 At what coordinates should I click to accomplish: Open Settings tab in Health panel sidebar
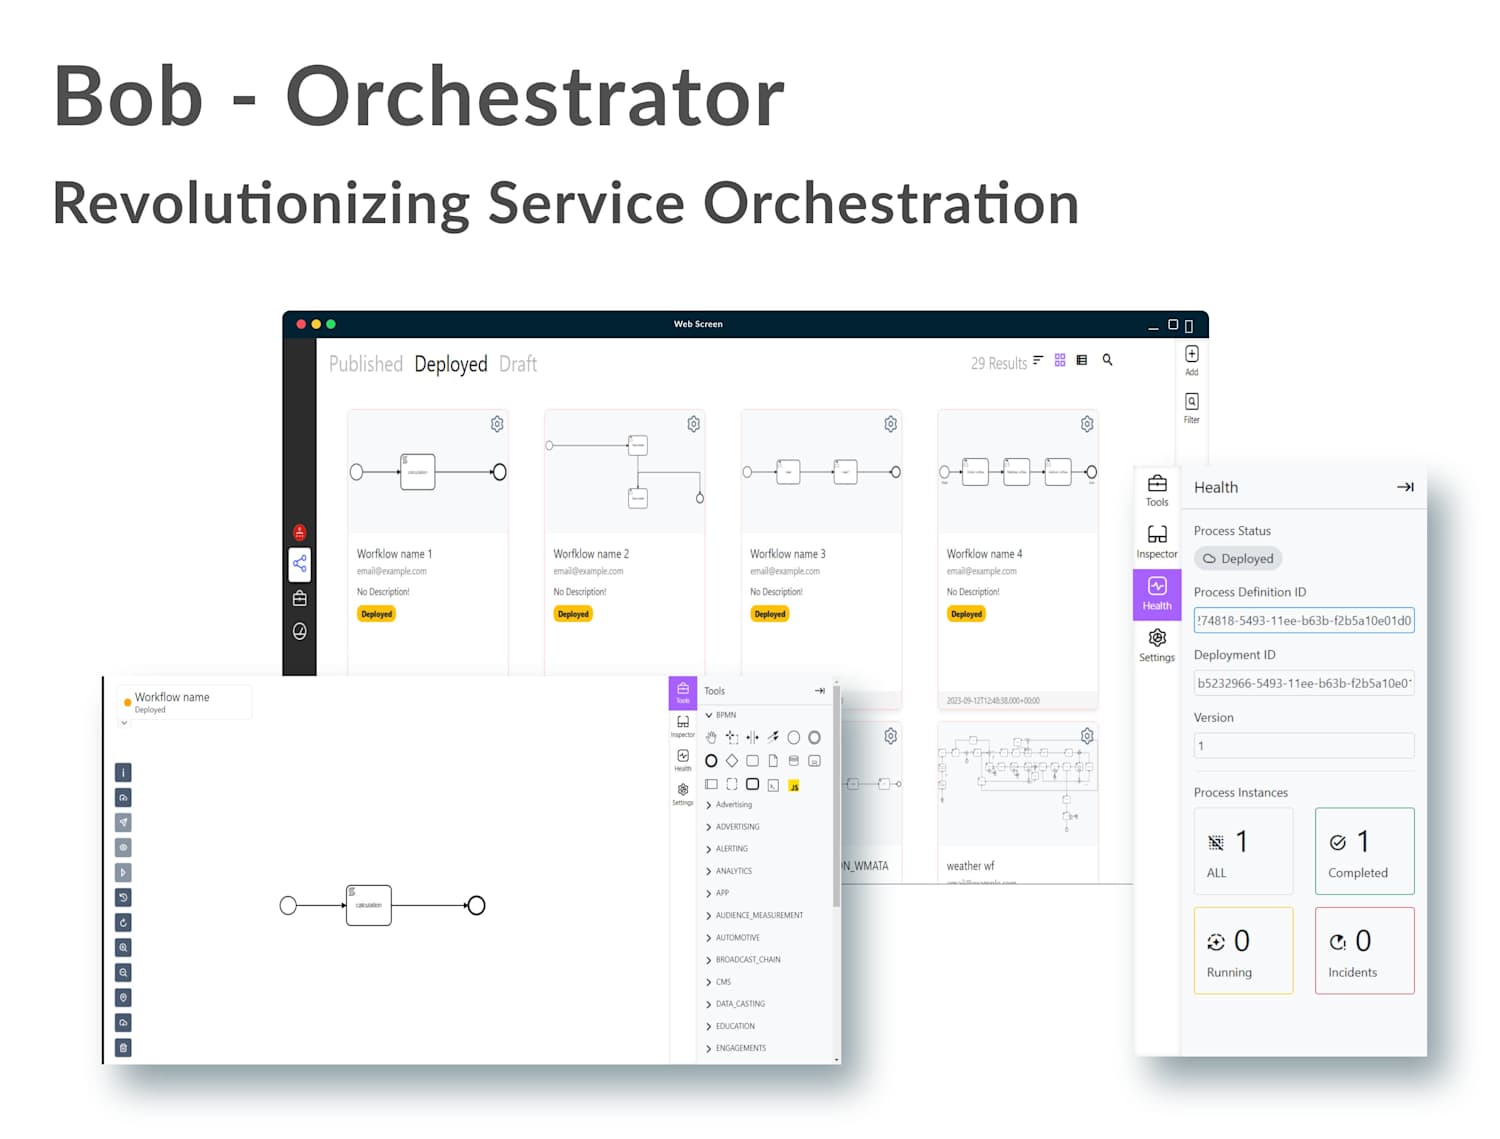click(1157, 646)
